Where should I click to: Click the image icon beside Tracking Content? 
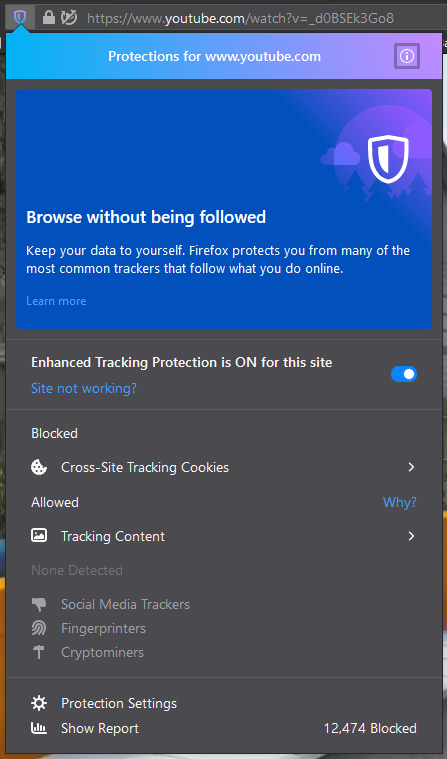pos(39,535)
